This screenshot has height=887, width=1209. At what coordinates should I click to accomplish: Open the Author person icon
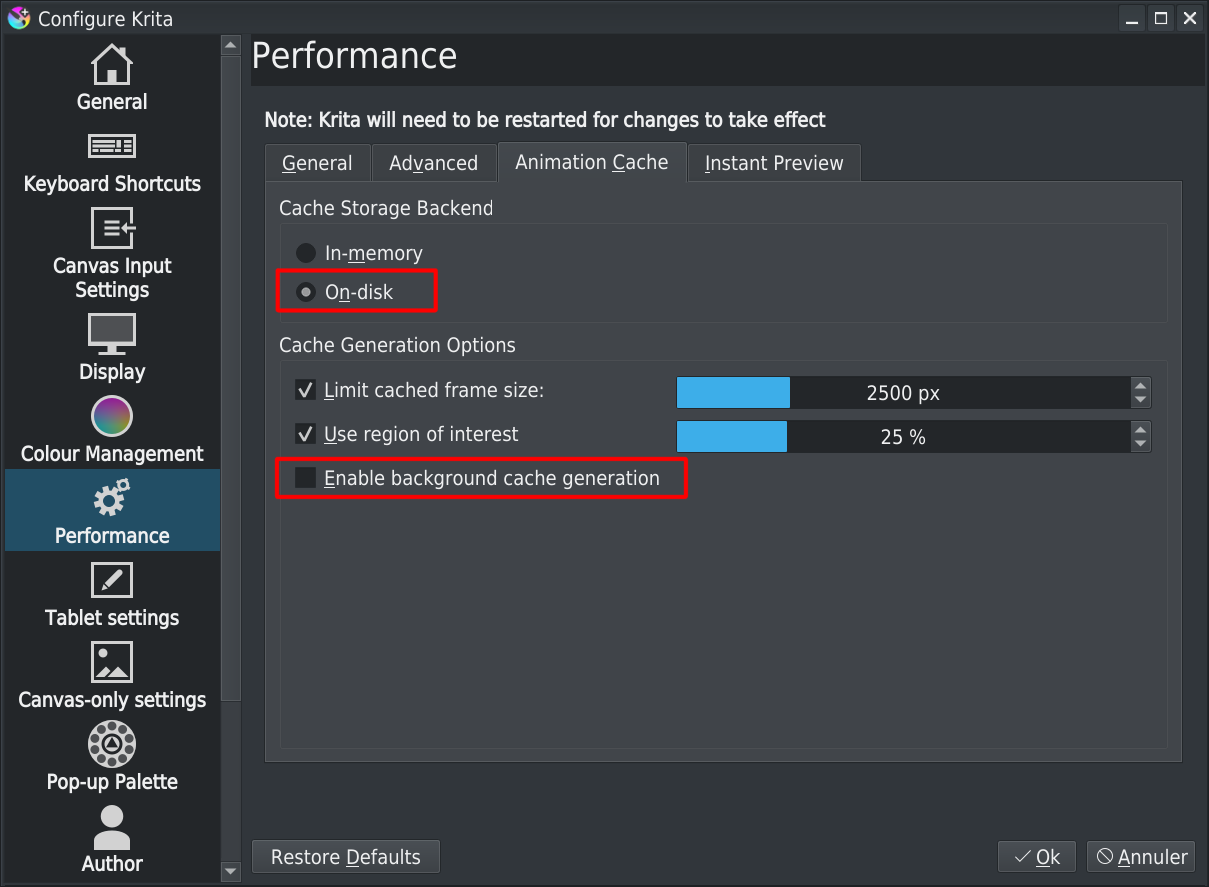[x=112, y=827]
